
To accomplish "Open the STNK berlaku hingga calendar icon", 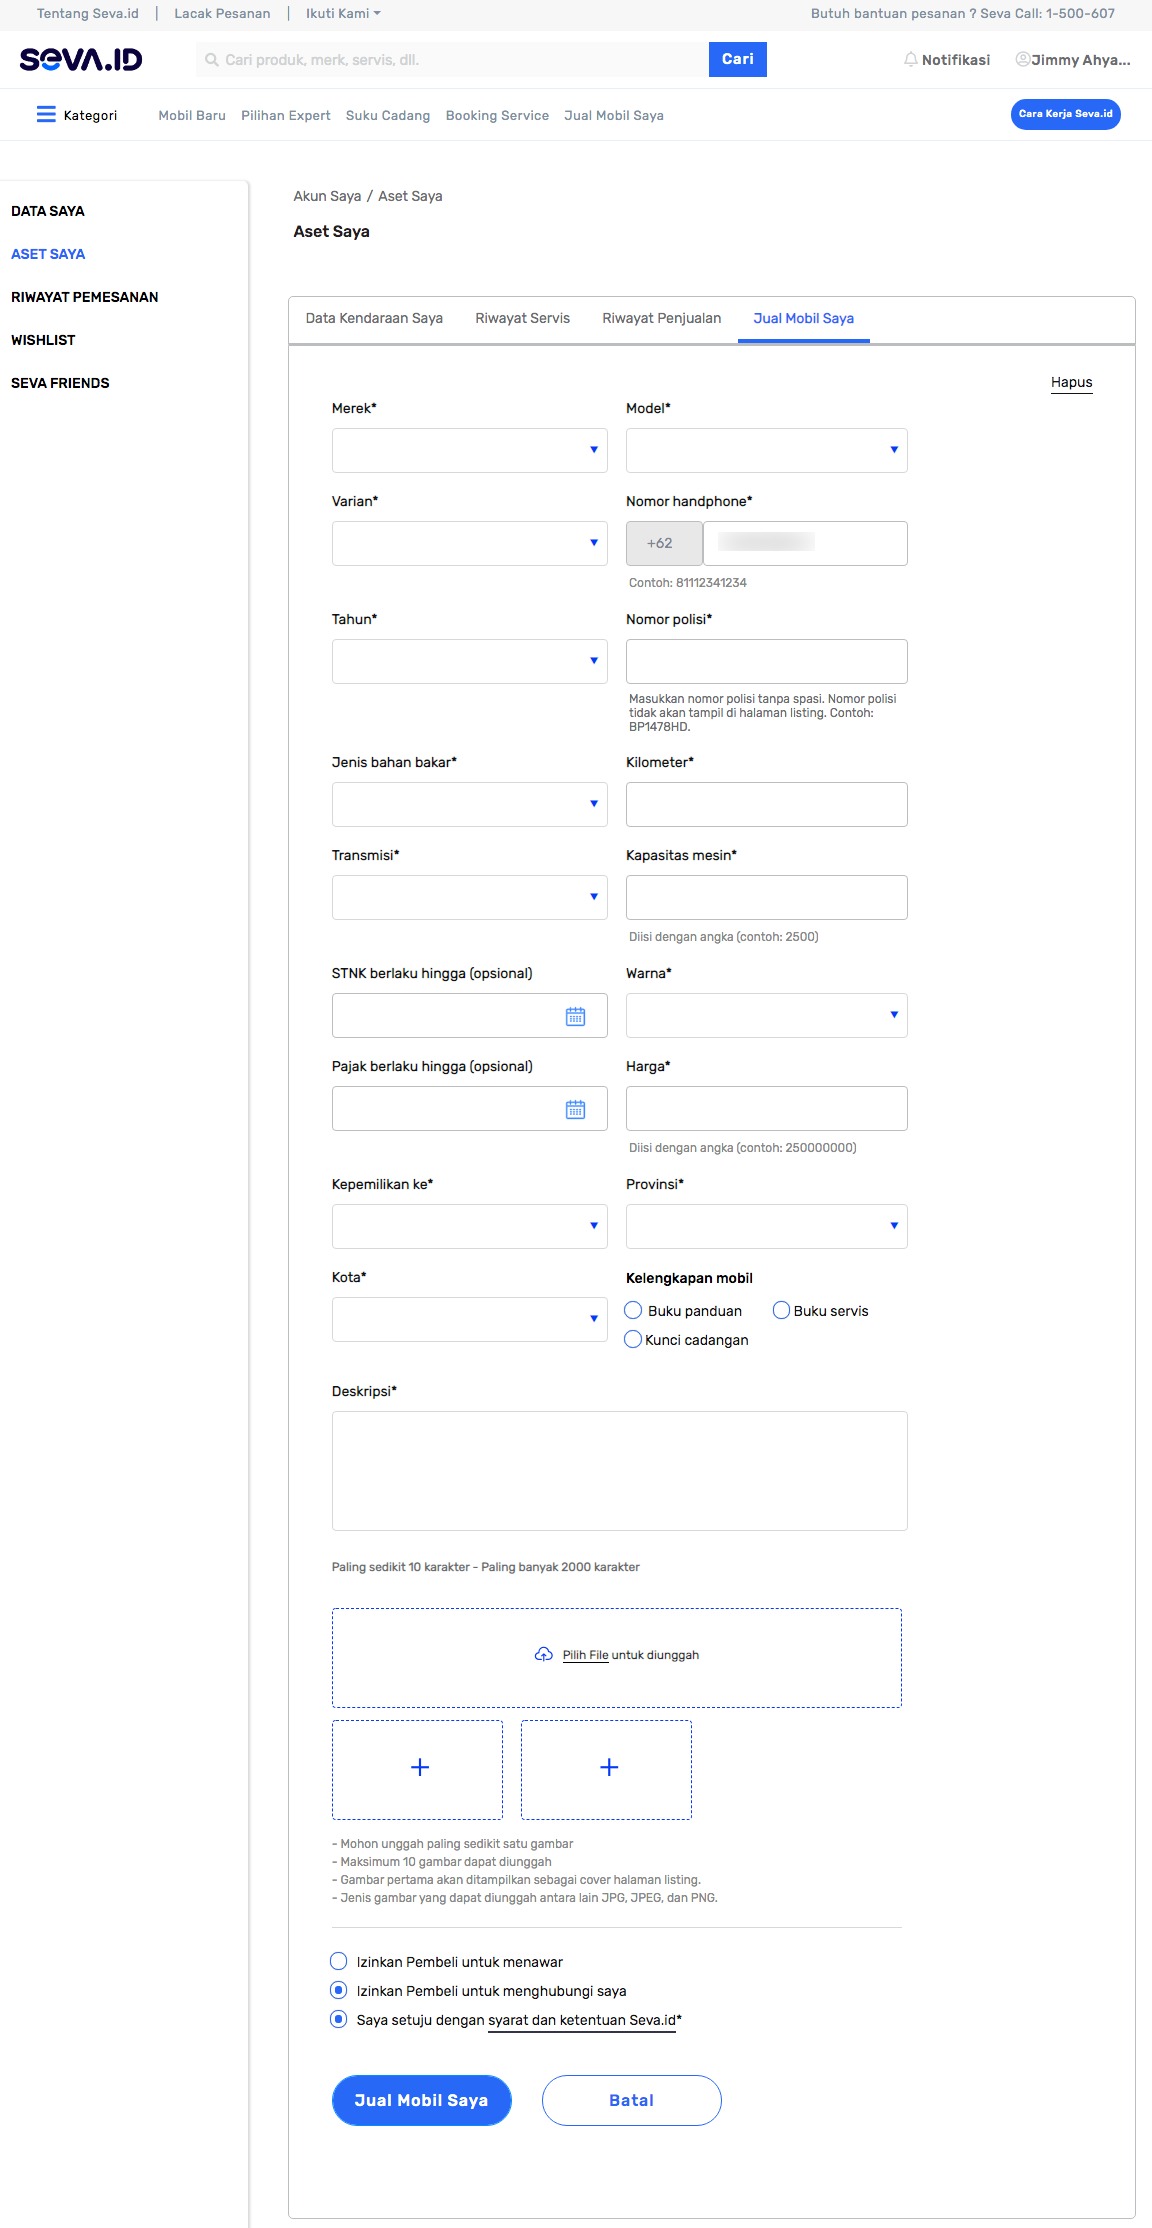I will click(x=575, y=1016).
